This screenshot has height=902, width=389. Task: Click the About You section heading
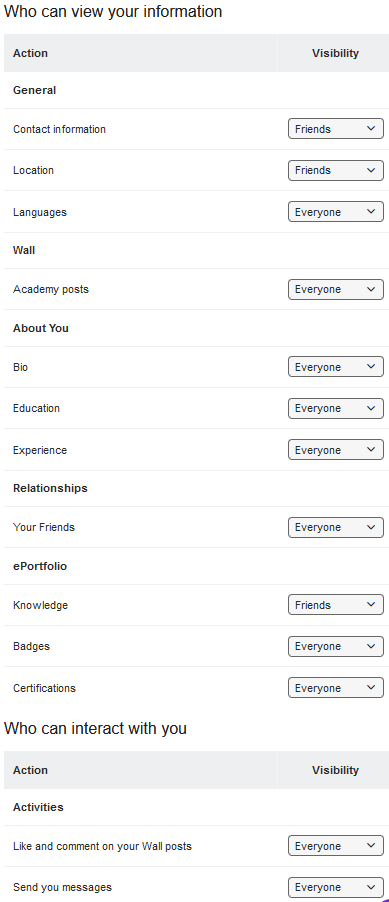coord(41,328)
